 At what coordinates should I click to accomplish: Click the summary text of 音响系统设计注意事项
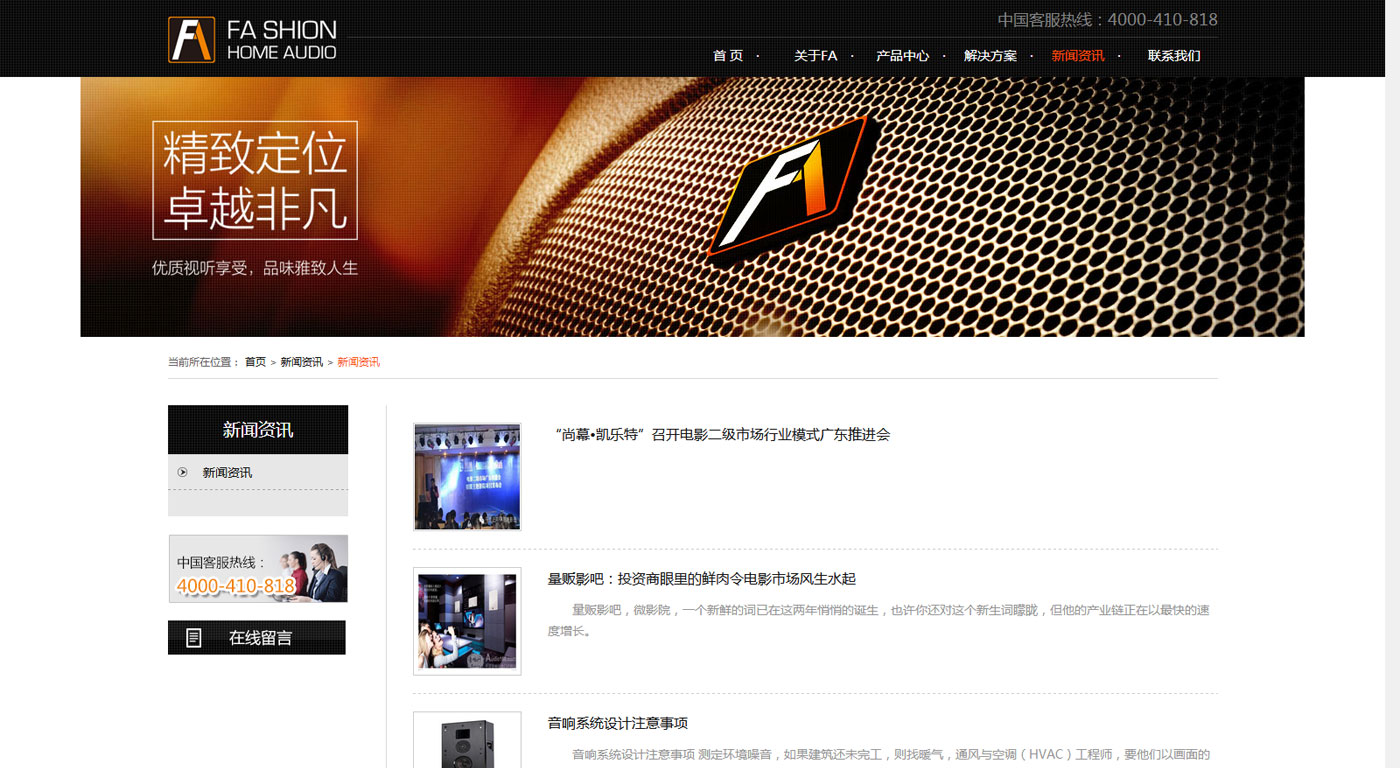click(890, 755)
